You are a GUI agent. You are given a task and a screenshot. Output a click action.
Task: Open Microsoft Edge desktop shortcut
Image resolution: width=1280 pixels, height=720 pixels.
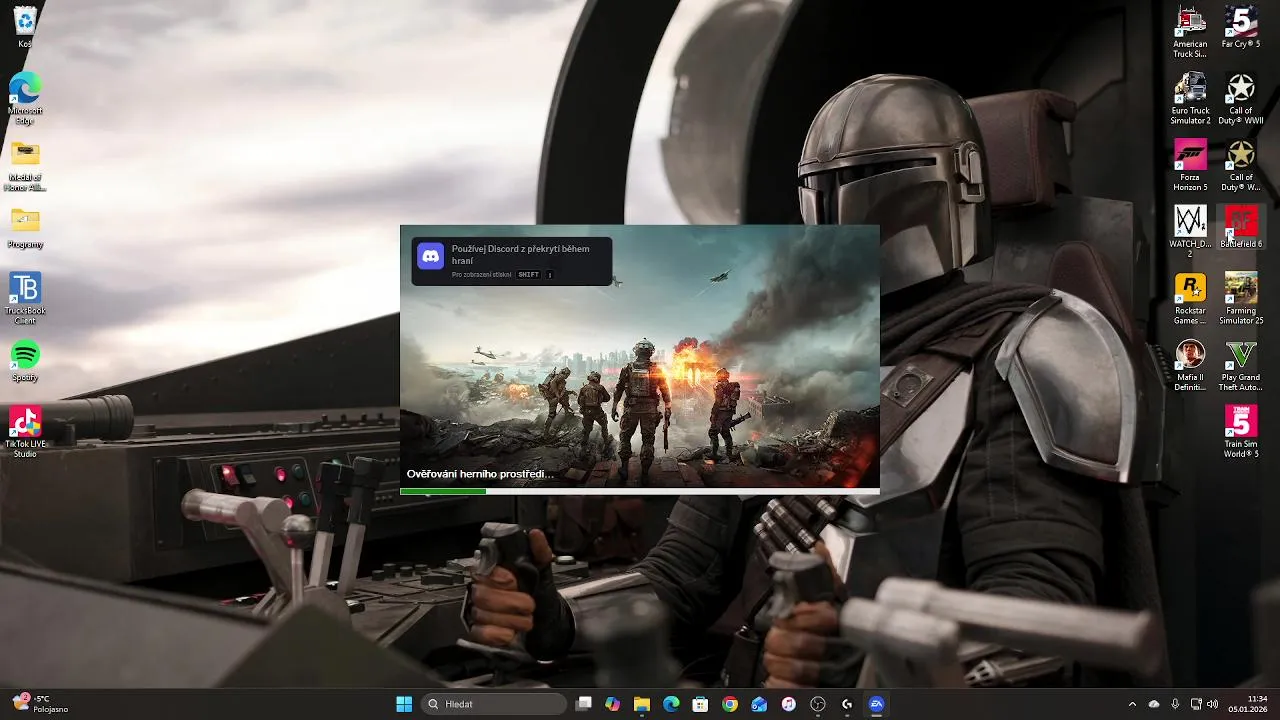click(x=25, y=98)
